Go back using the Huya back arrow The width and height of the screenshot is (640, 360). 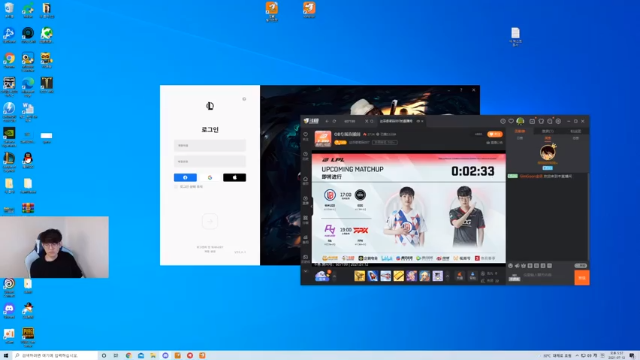click(327, 121)
